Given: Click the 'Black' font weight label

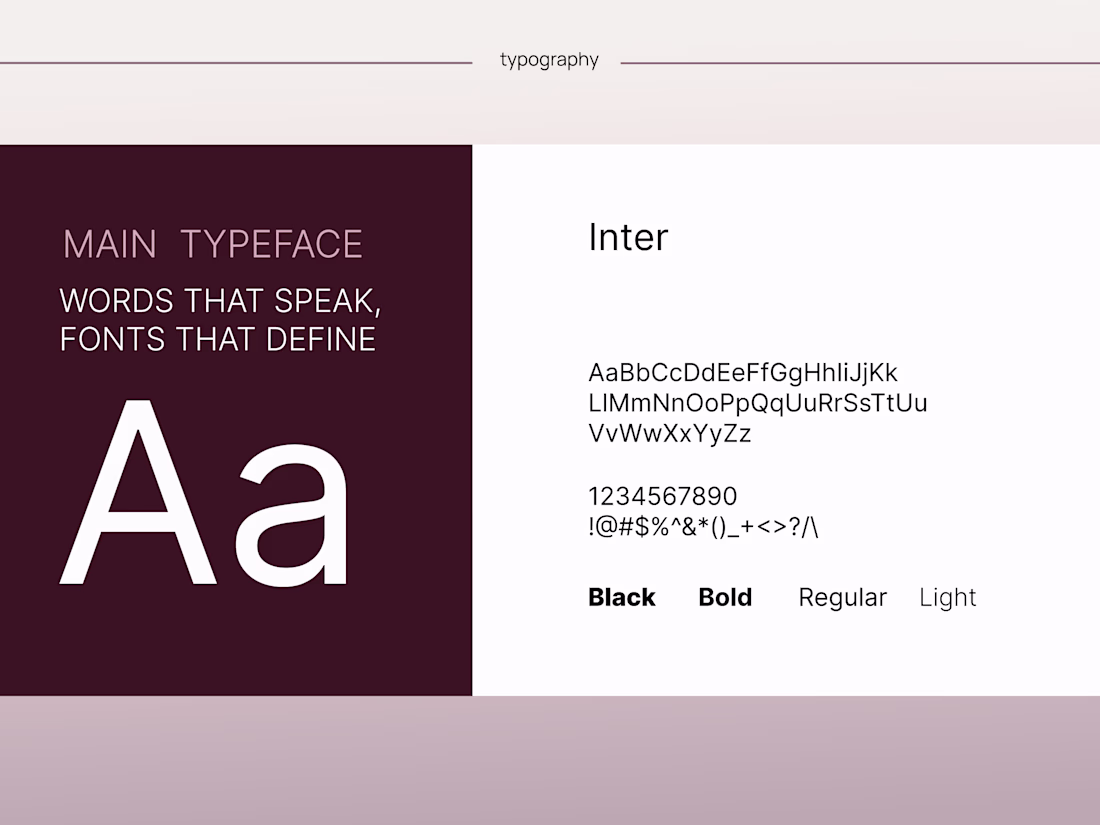Looking at the screenshot, I should pyautogui.click(x=622, y=597).
